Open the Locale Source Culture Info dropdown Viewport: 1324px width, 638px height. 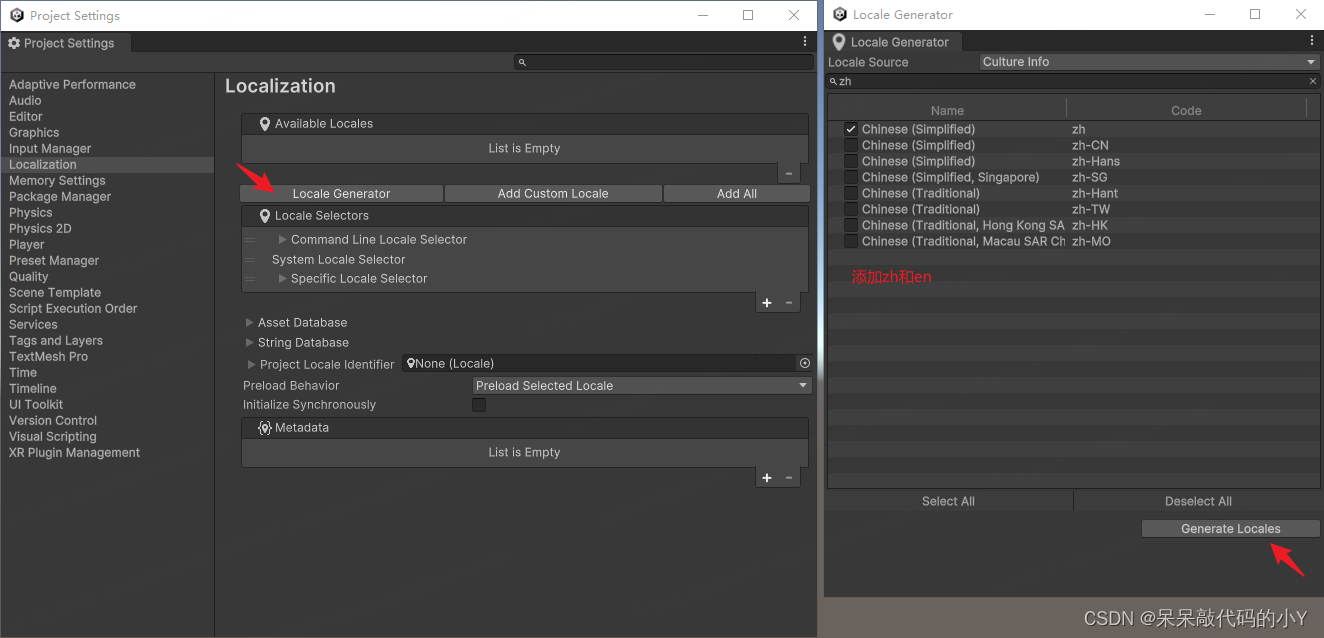[1150, 62]
